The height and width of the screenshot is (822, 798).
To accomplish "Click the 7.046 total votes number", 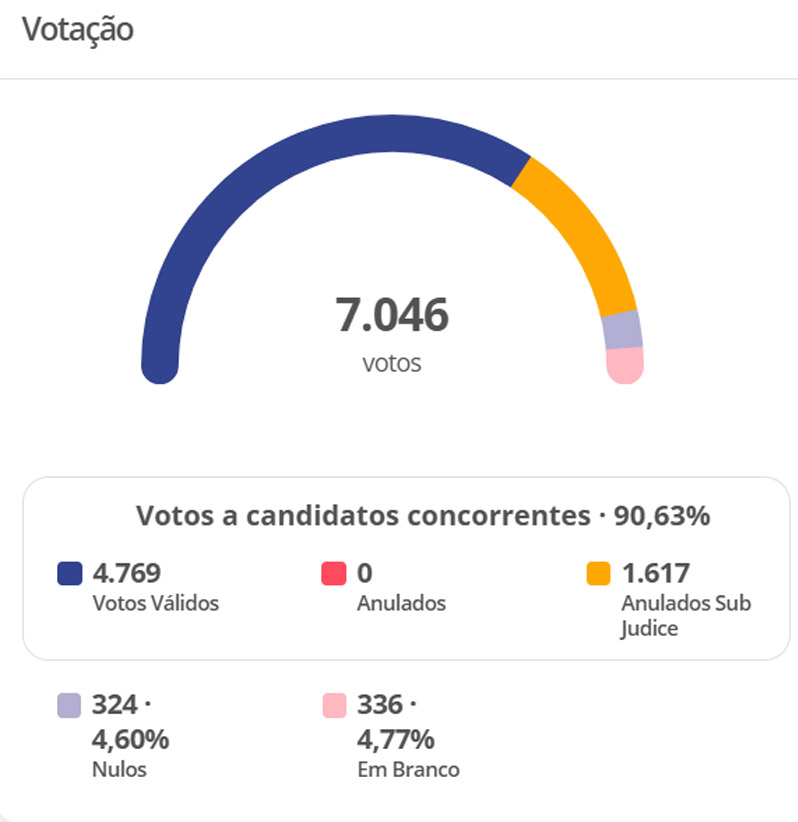I will coord(392,316).
